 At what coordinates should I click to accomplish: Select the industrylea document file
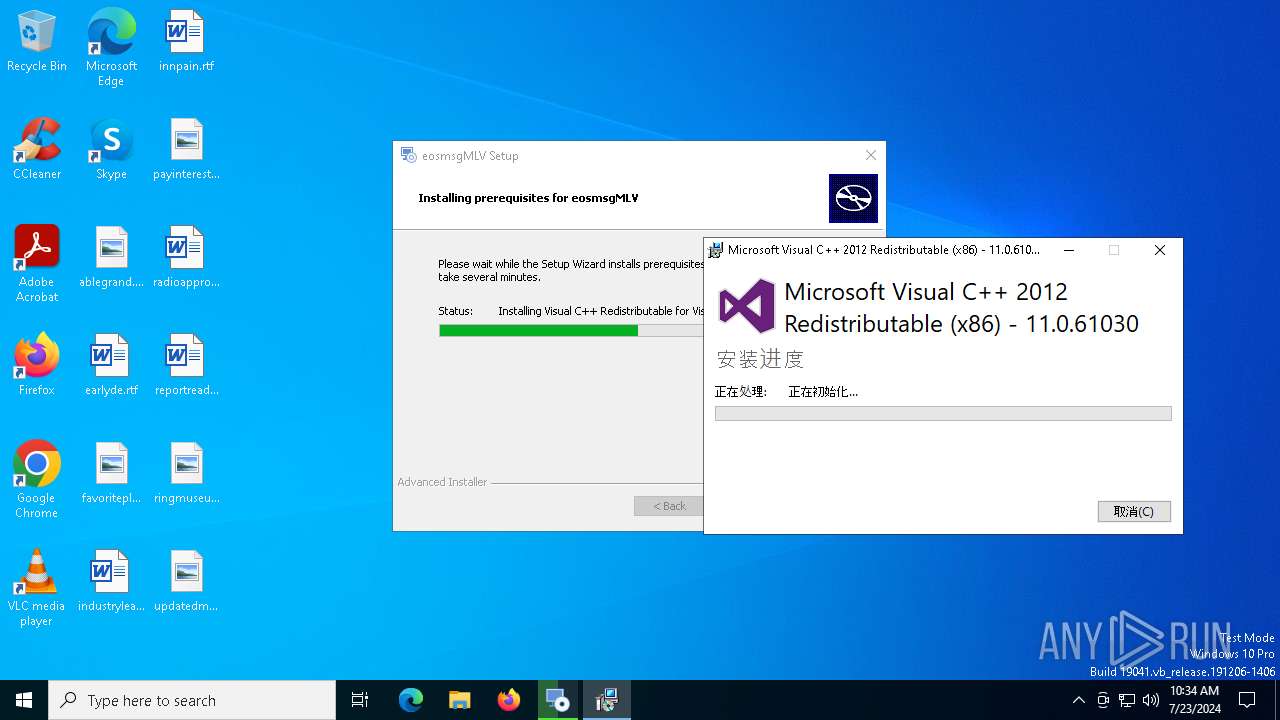[111, 581]
